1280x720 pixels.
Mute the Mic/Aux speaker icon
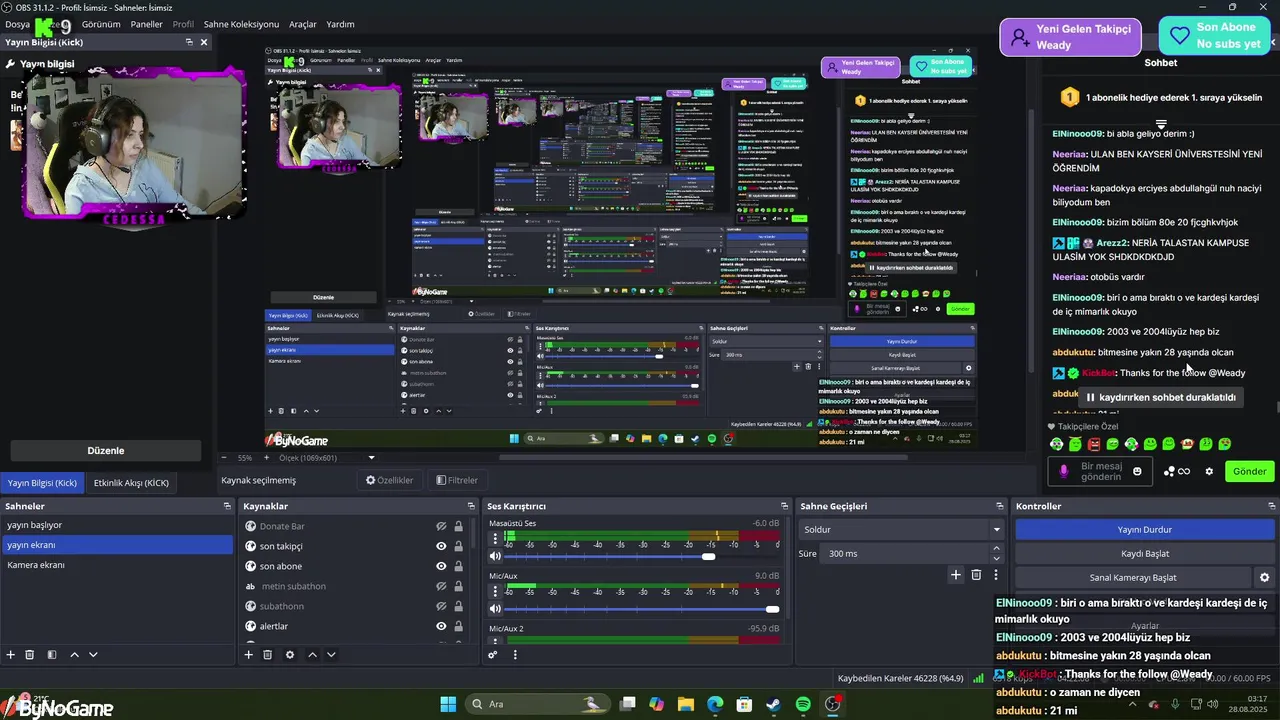pos(495,609)
